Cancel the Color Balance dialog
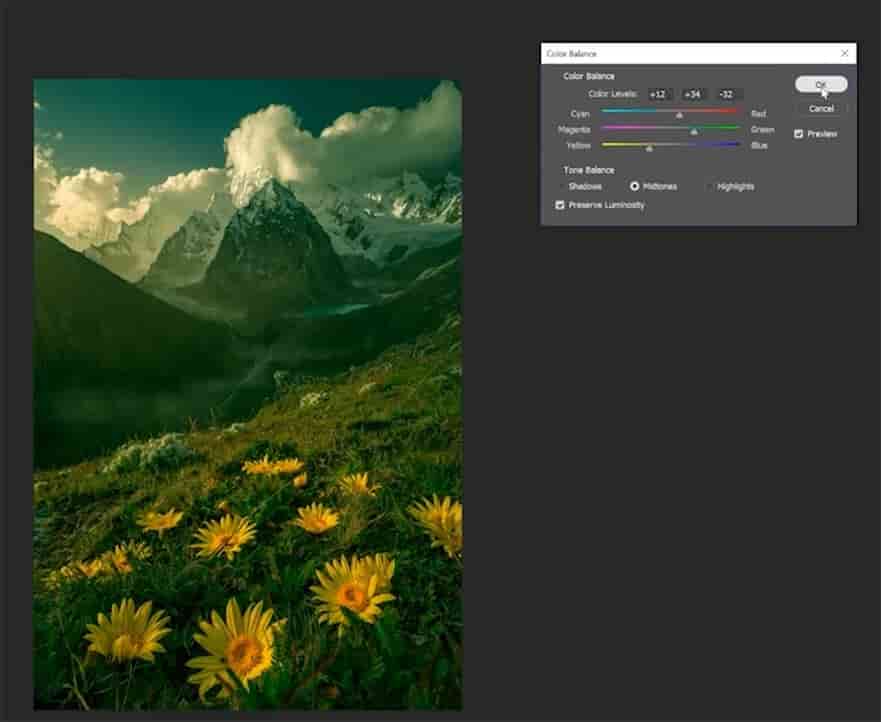Viewport: 881px width, 722px height. [821, 108]
